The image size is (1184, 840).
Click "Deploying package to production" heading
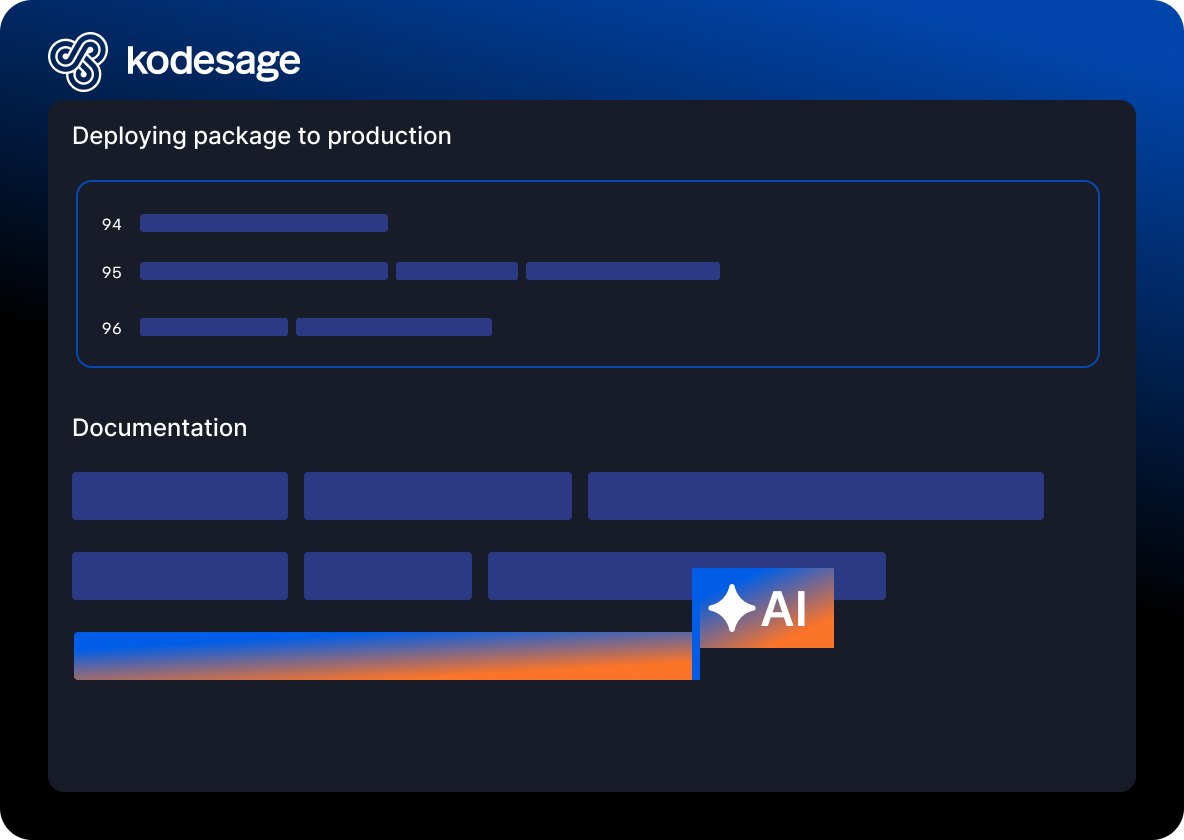click(262, 136)
